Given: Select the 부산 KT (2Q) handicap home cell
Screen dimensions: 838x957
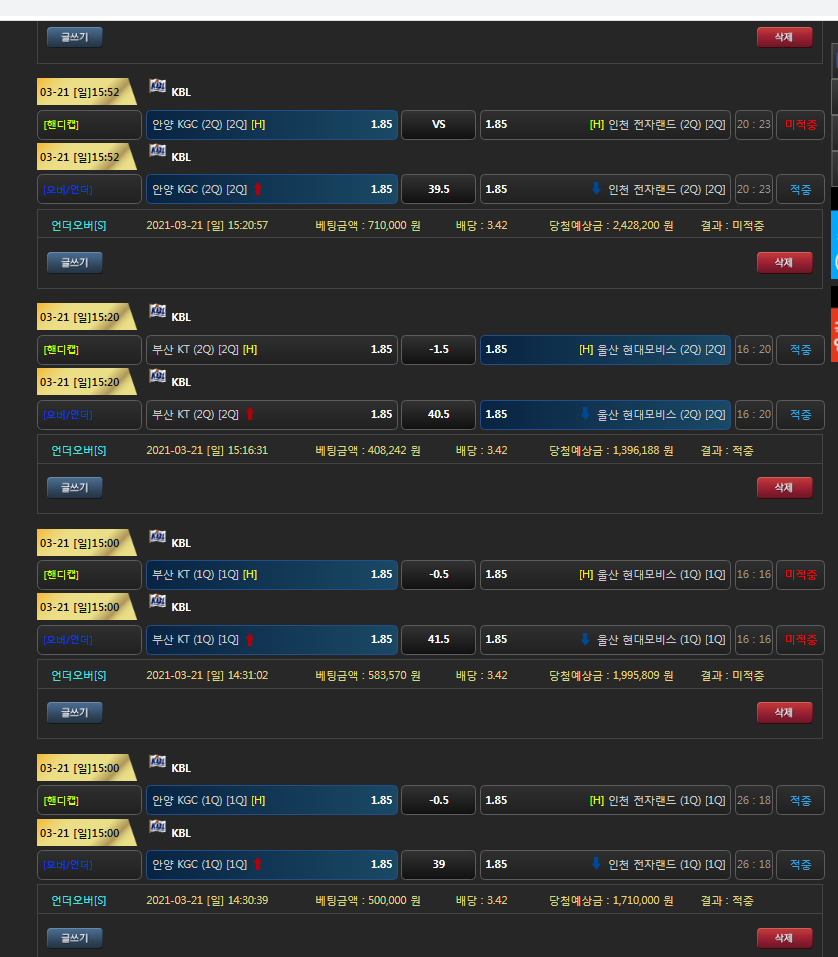Looking at the screenshot, I should pos(271,350).
